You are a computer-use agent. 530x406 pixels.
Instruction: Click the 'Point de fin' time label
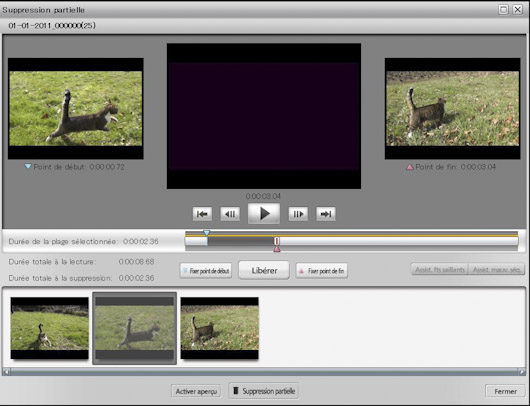451,167
